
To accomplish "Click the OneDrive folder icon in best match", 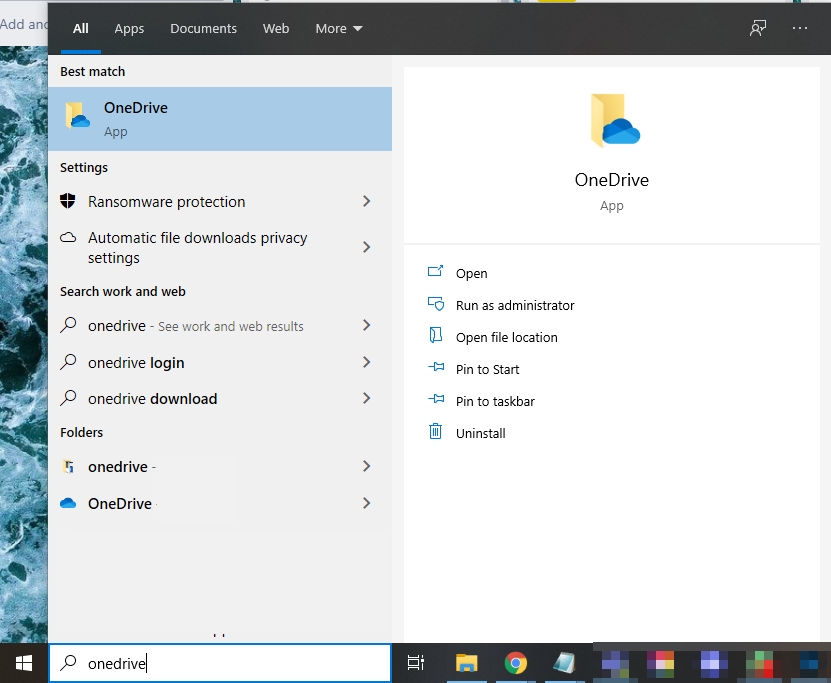I will pos(77,116).
